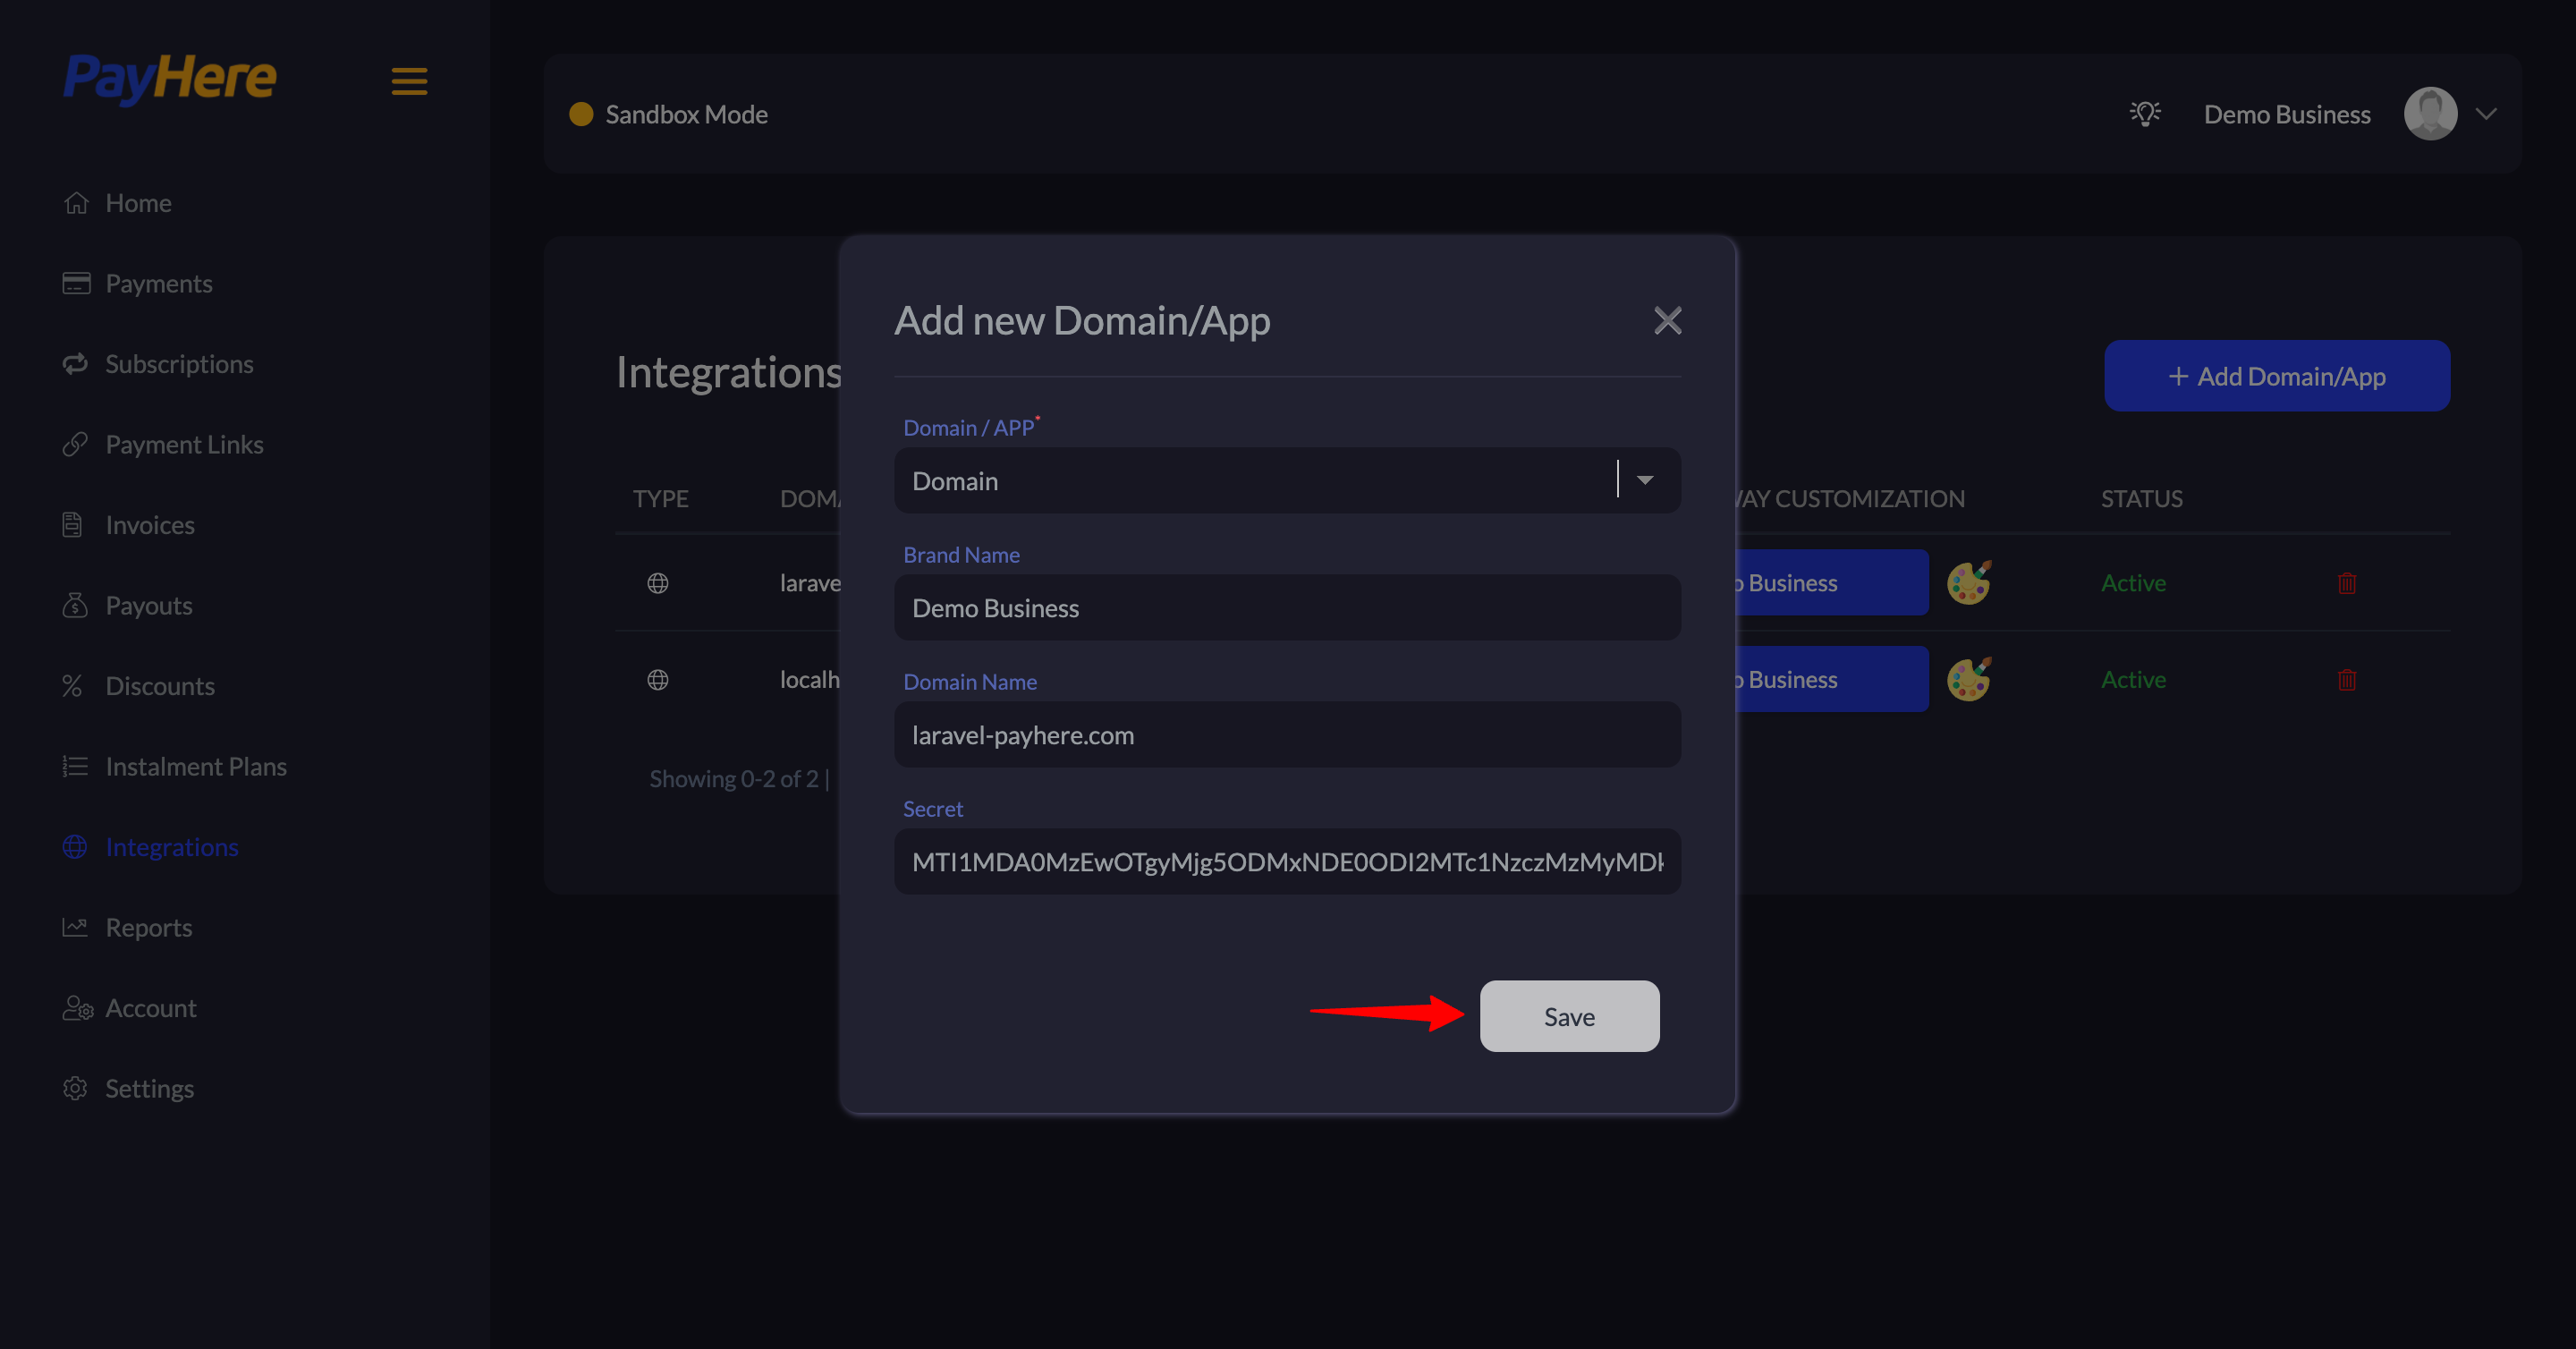This screenshot has height=1349, width=2576.
Task: Switch to the Reports section
Action: tap(148, 927)
